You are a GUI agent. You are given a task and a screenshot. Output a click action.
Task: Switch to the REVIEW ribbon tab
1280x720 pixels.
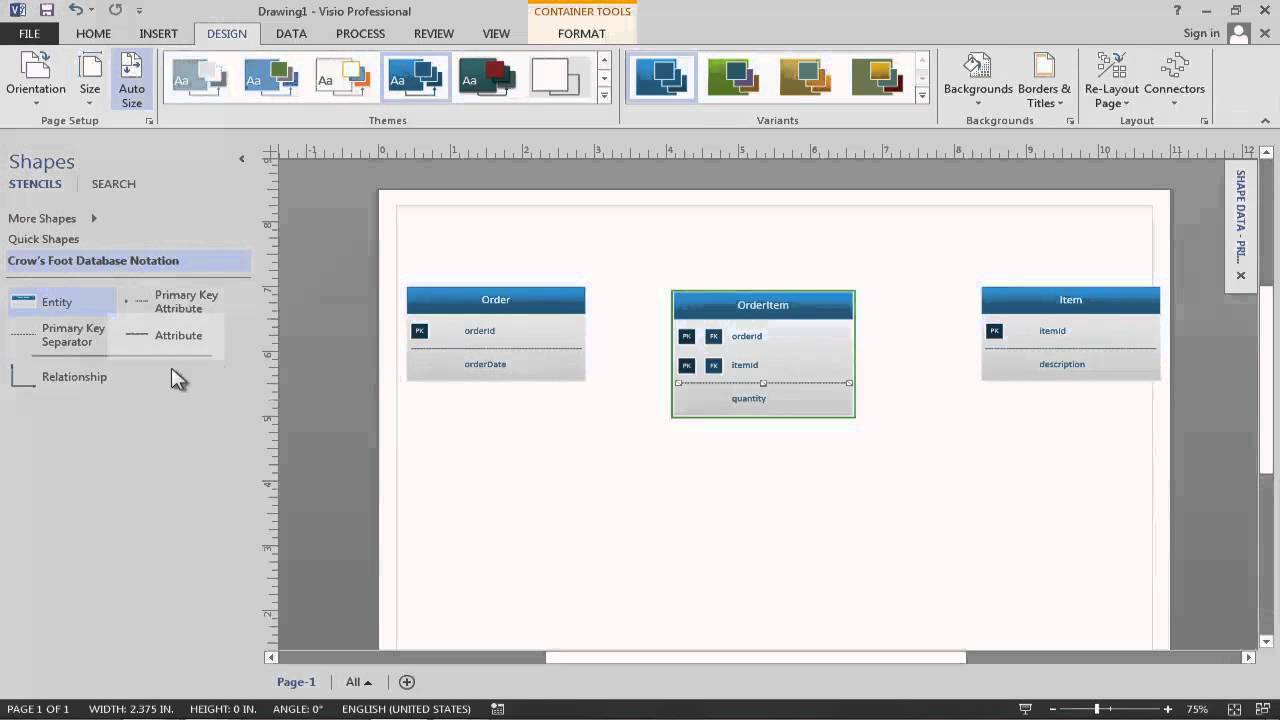[433, 33]
